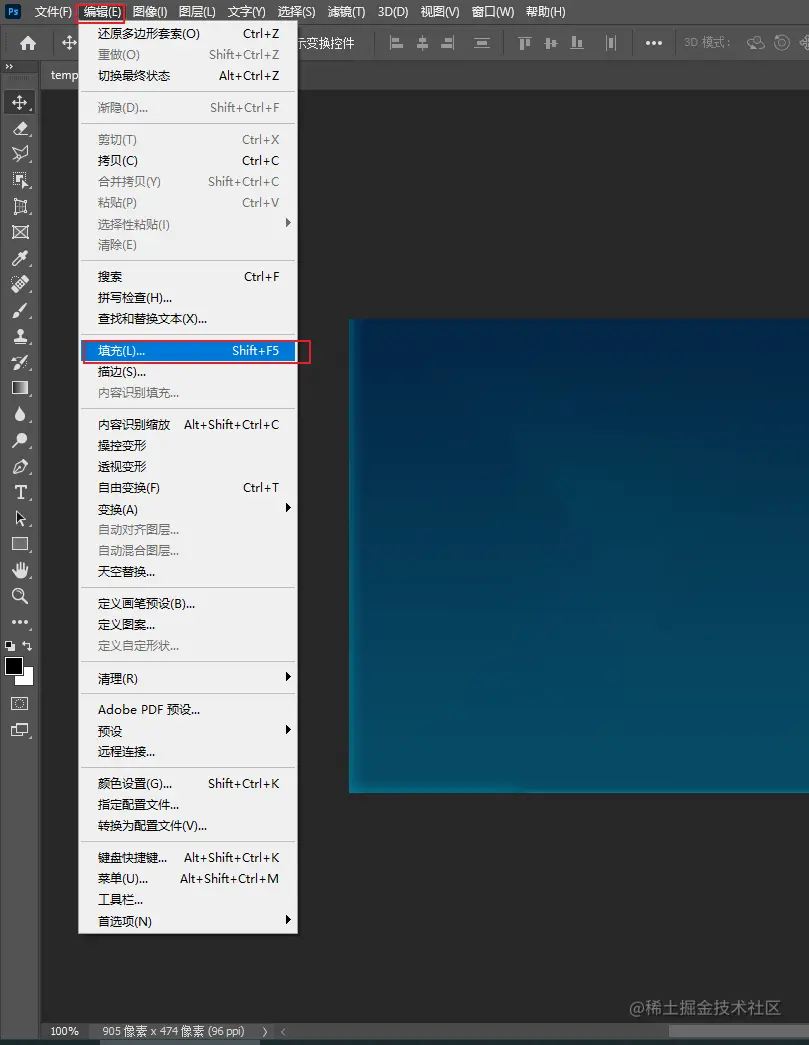
Task: Choose 天空替换... menu entry
Action: 189,572
